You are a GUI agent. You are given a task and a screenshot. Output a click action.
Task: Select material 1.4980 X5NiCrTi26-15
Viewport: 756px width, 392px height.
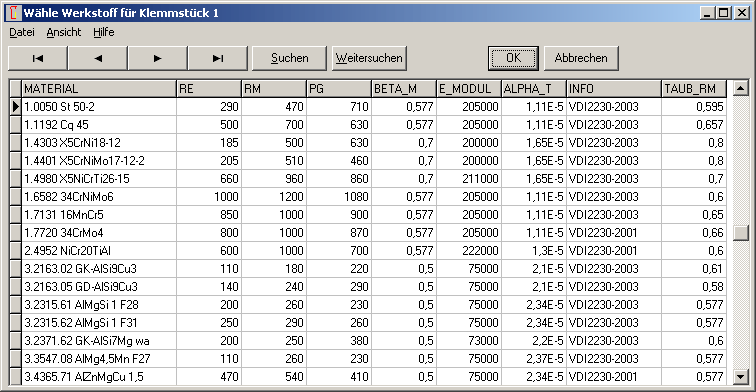point(99,179)
